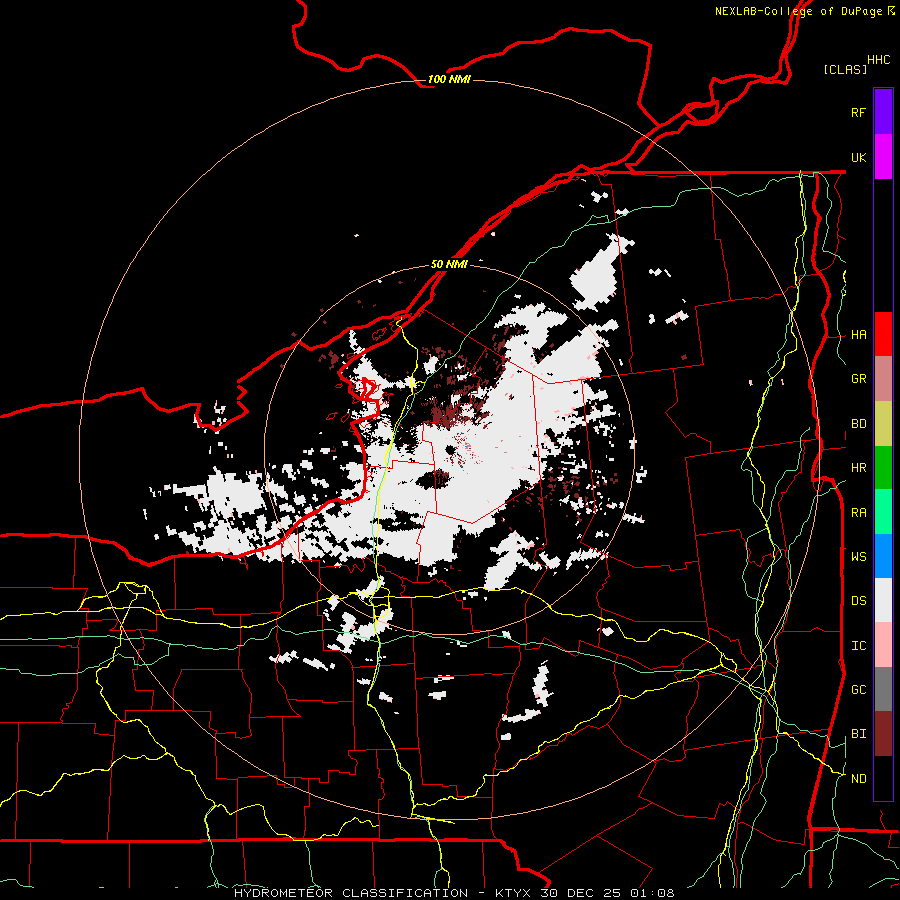
Task: Pick the dark green HR legend swatch
Action: [x=883, y=467]
